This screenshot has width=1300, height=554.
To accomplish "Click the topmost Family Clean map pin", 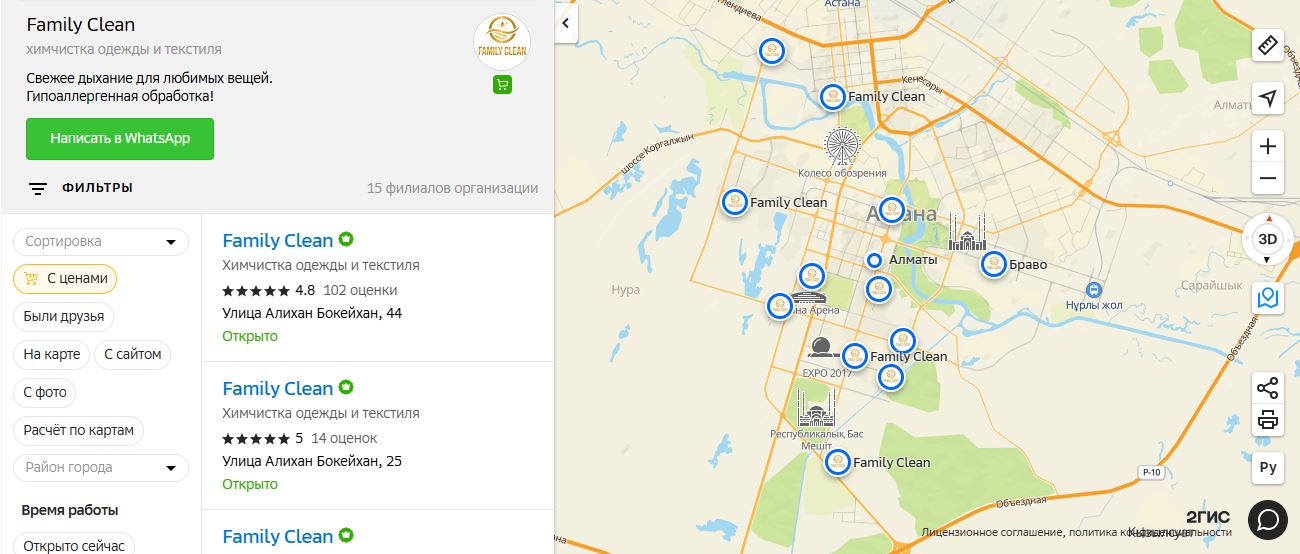I will (771, 51).
